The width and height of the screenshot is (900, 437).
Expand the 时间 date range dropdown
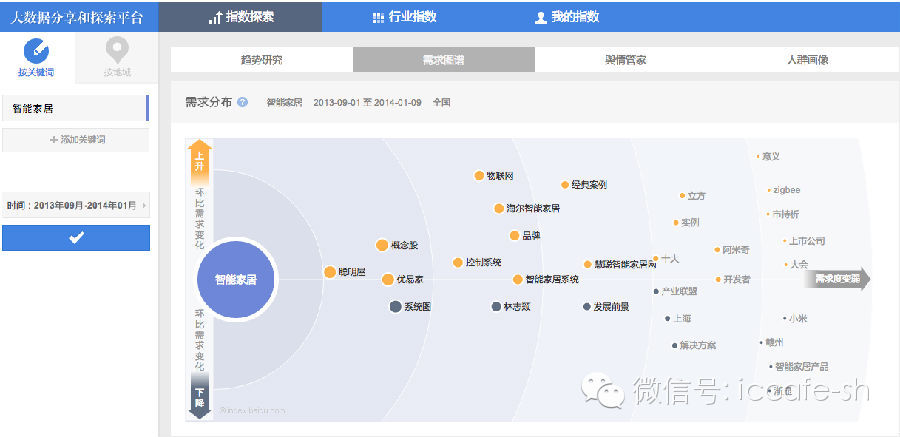[x=76, y=205]
